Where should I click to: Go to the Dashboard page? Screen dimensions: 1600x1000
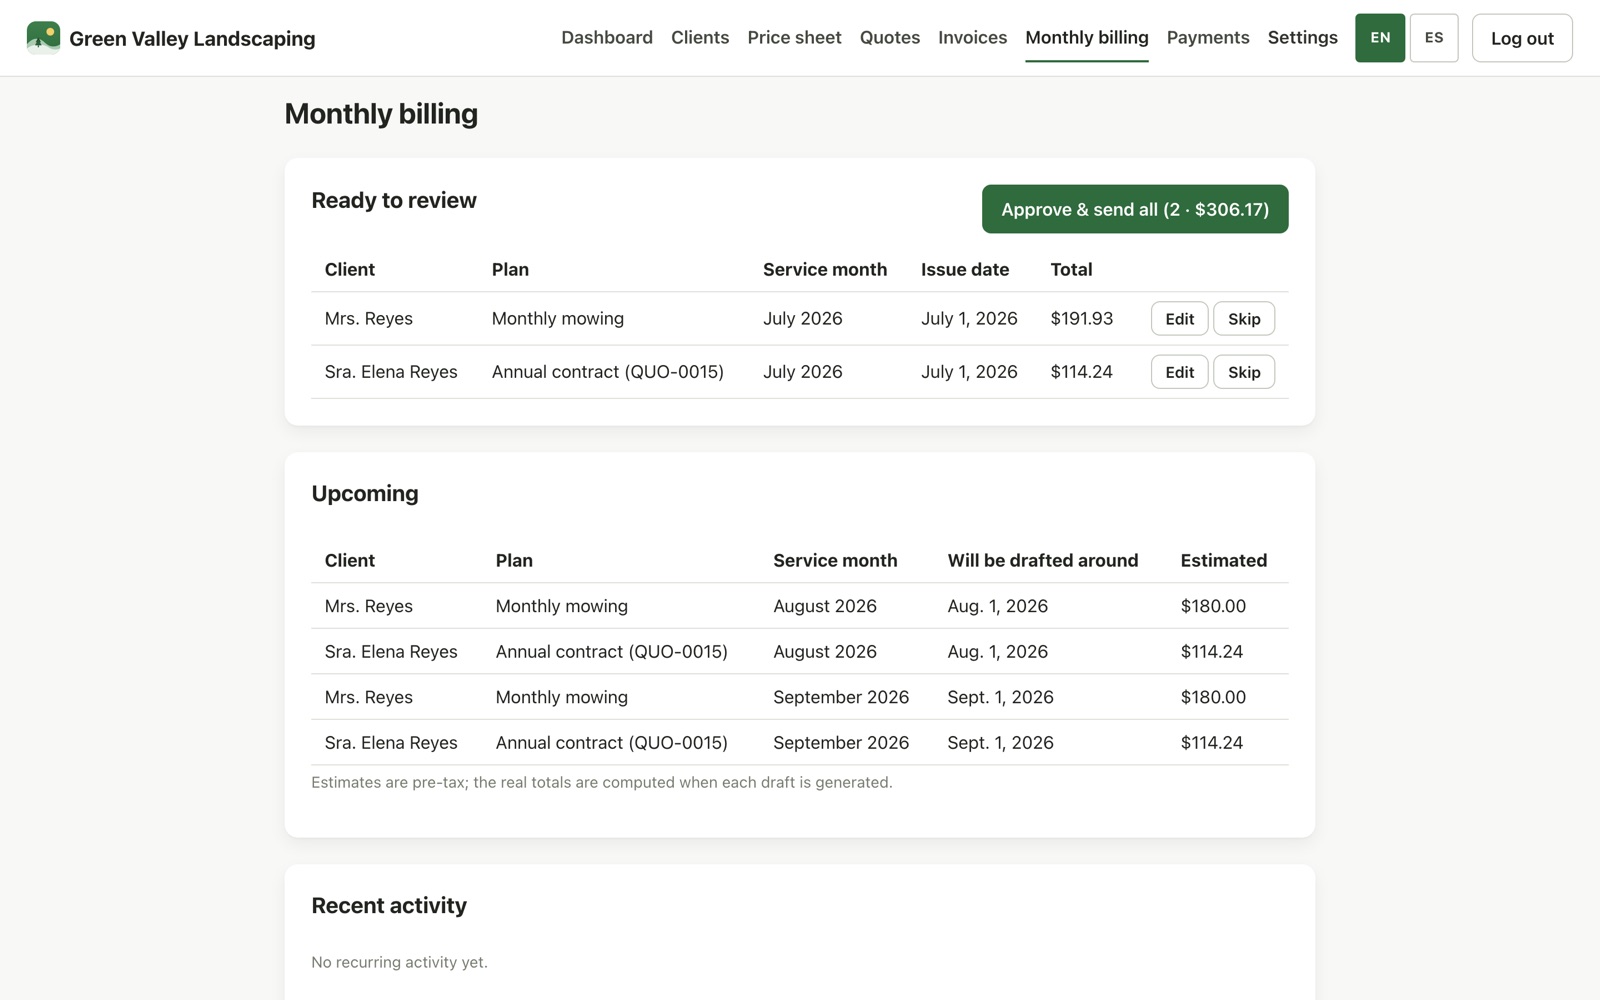click(607, 37)
